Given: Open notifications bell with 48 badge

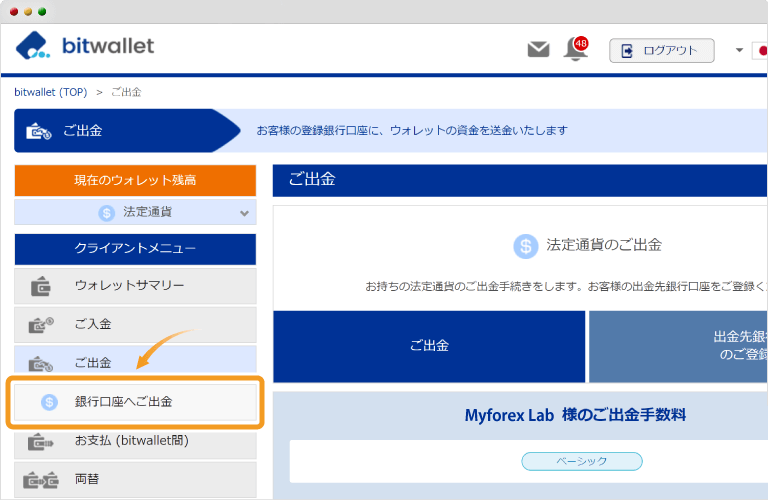Looking at the screenshot, I should tap(576, 49).
